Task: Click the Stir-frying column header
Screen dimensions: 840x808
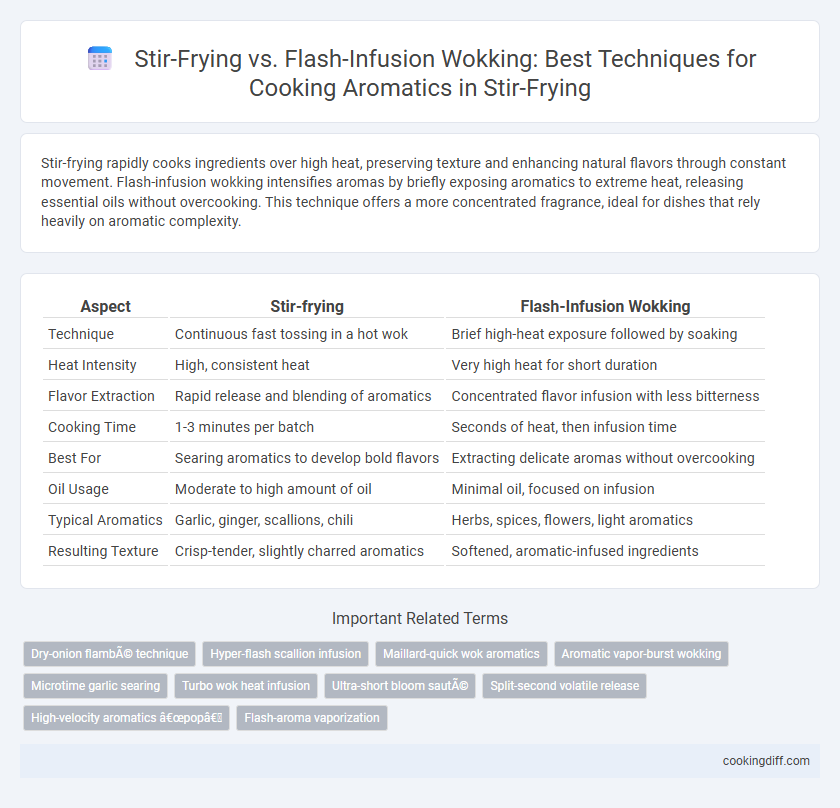Action: [307, 306]
